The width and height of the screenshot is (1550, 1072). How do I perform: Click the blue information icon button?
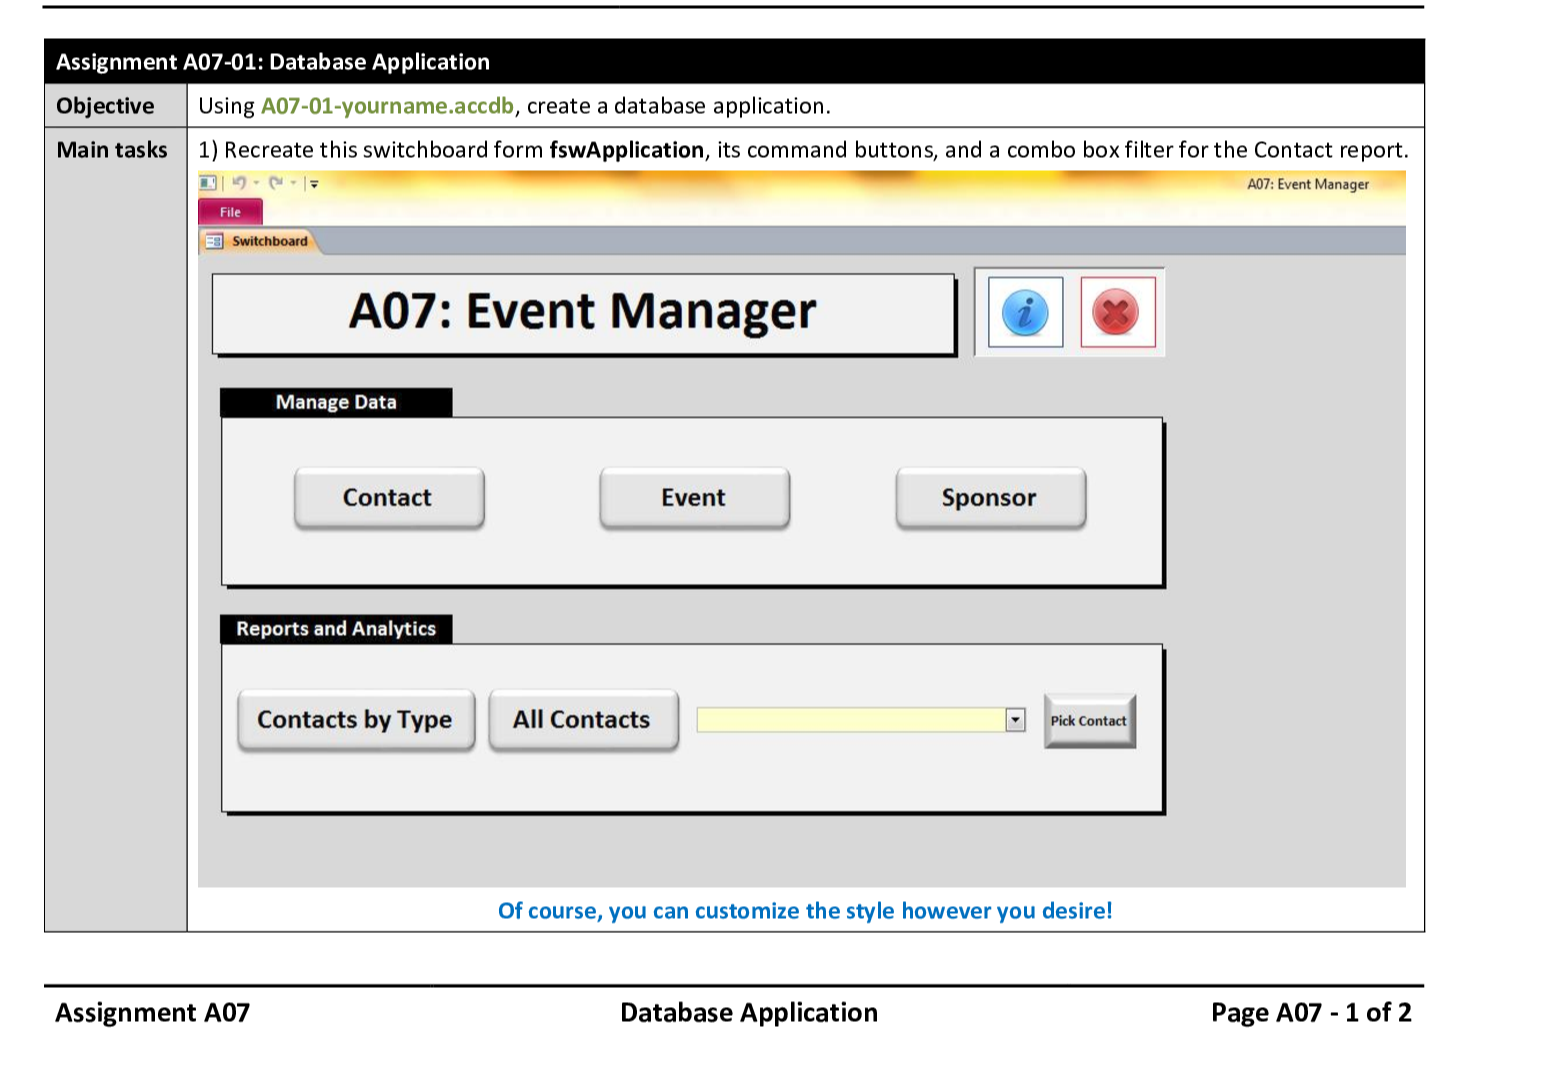[1025, 313]
